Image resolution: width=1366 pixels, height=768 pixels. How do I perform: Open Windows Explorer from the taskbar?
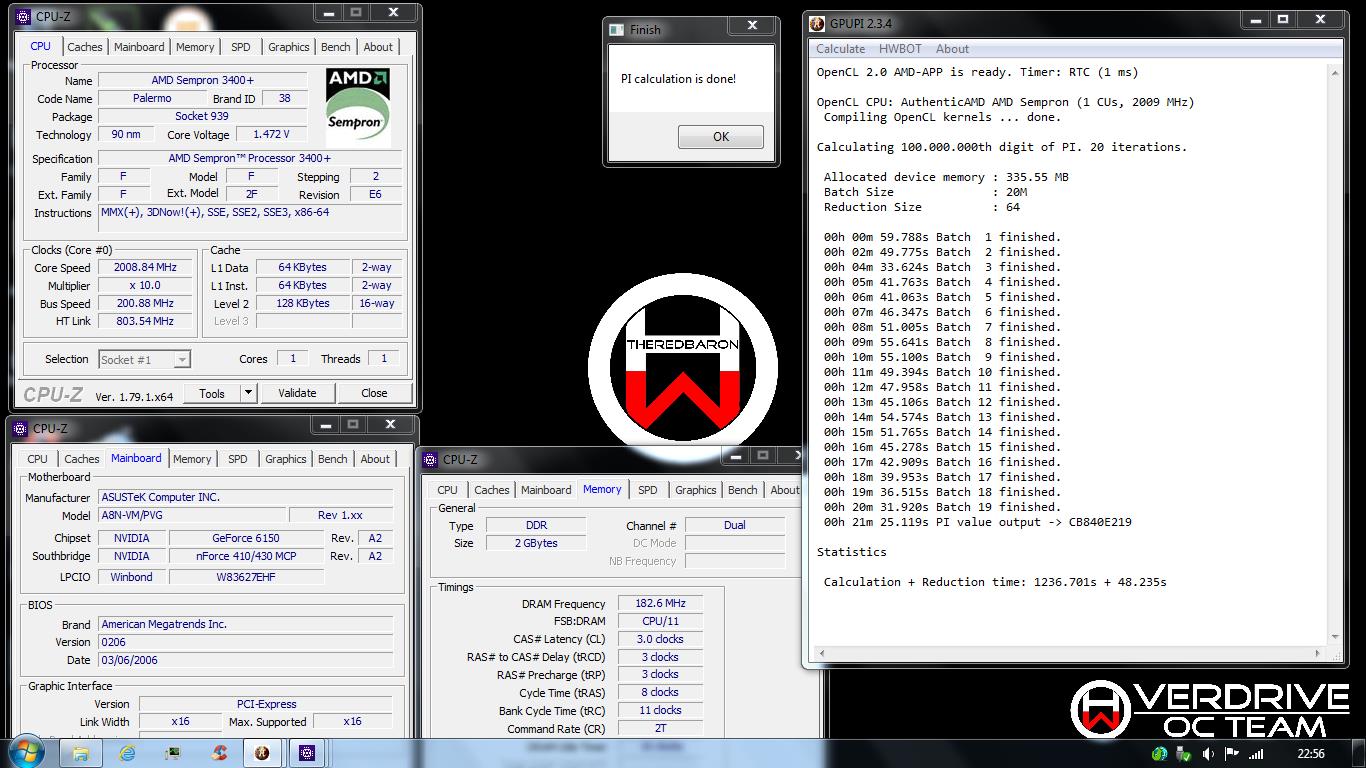pyautogui.click(x=81, y=753)
